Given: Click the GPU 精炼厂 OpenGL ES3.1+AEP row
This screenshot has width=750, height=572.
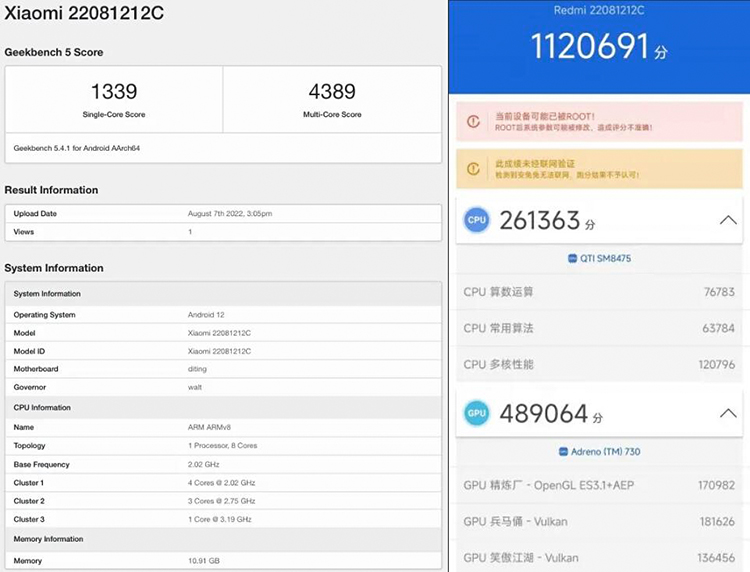Looking at the screenshot, I should click(599, 485).
